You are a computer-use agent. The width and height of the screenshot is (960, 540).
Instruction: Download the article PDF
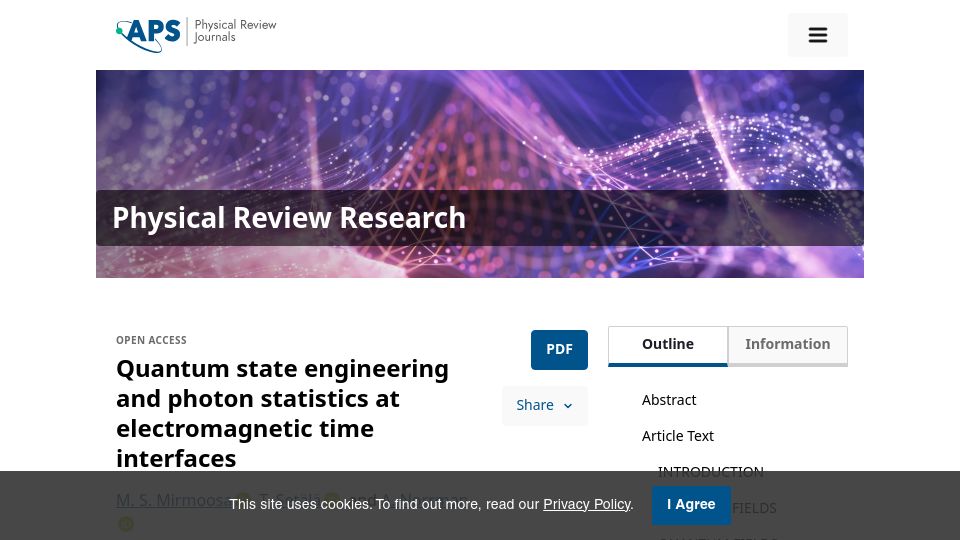click(559, 350)
